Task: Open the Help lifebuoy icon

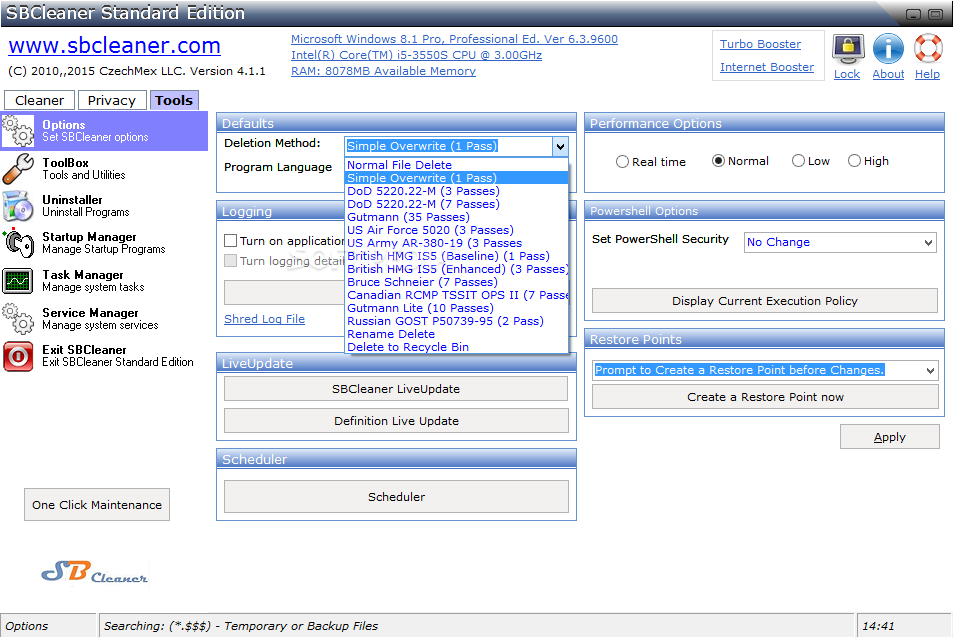Action: pos(927,49)
